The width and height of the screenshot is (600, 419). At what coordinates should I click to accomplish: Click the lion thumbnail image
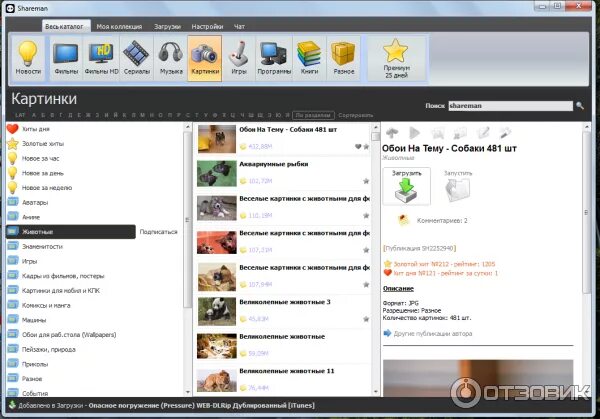point(217,380)
